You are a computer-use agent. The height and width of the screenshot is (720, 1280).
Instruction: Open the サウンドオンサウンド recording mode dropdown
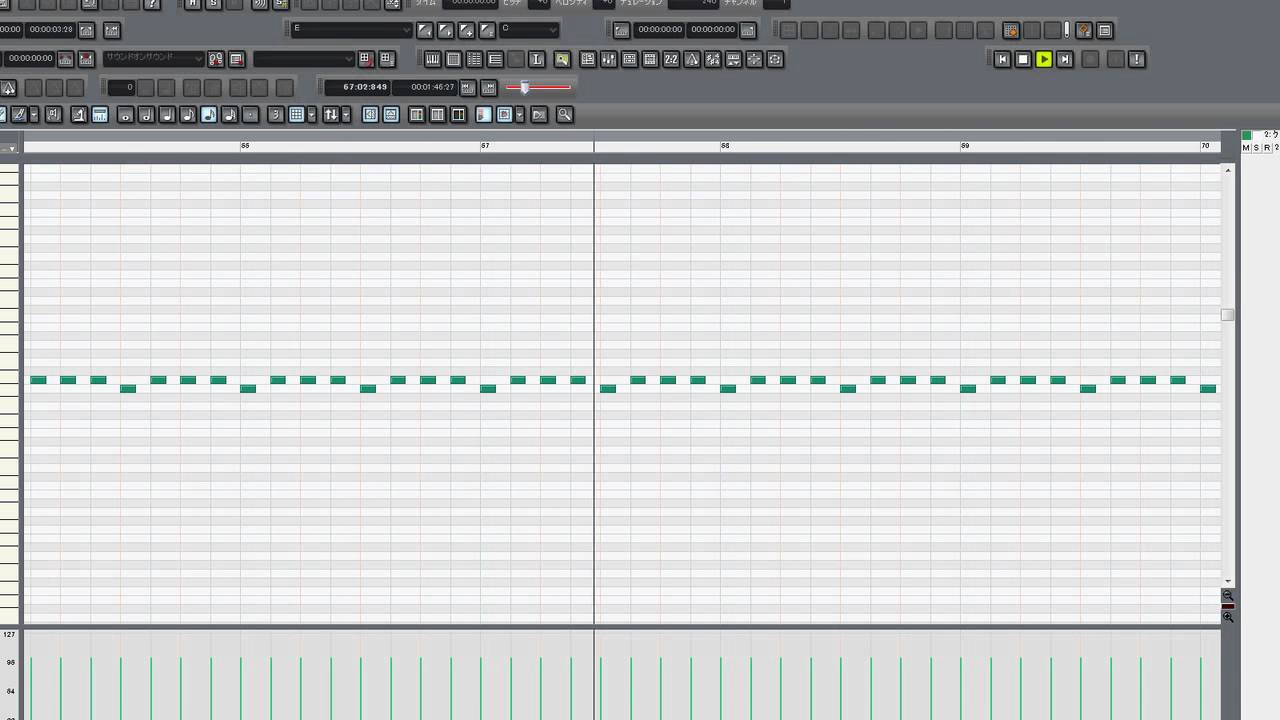[x=153, y=59]
